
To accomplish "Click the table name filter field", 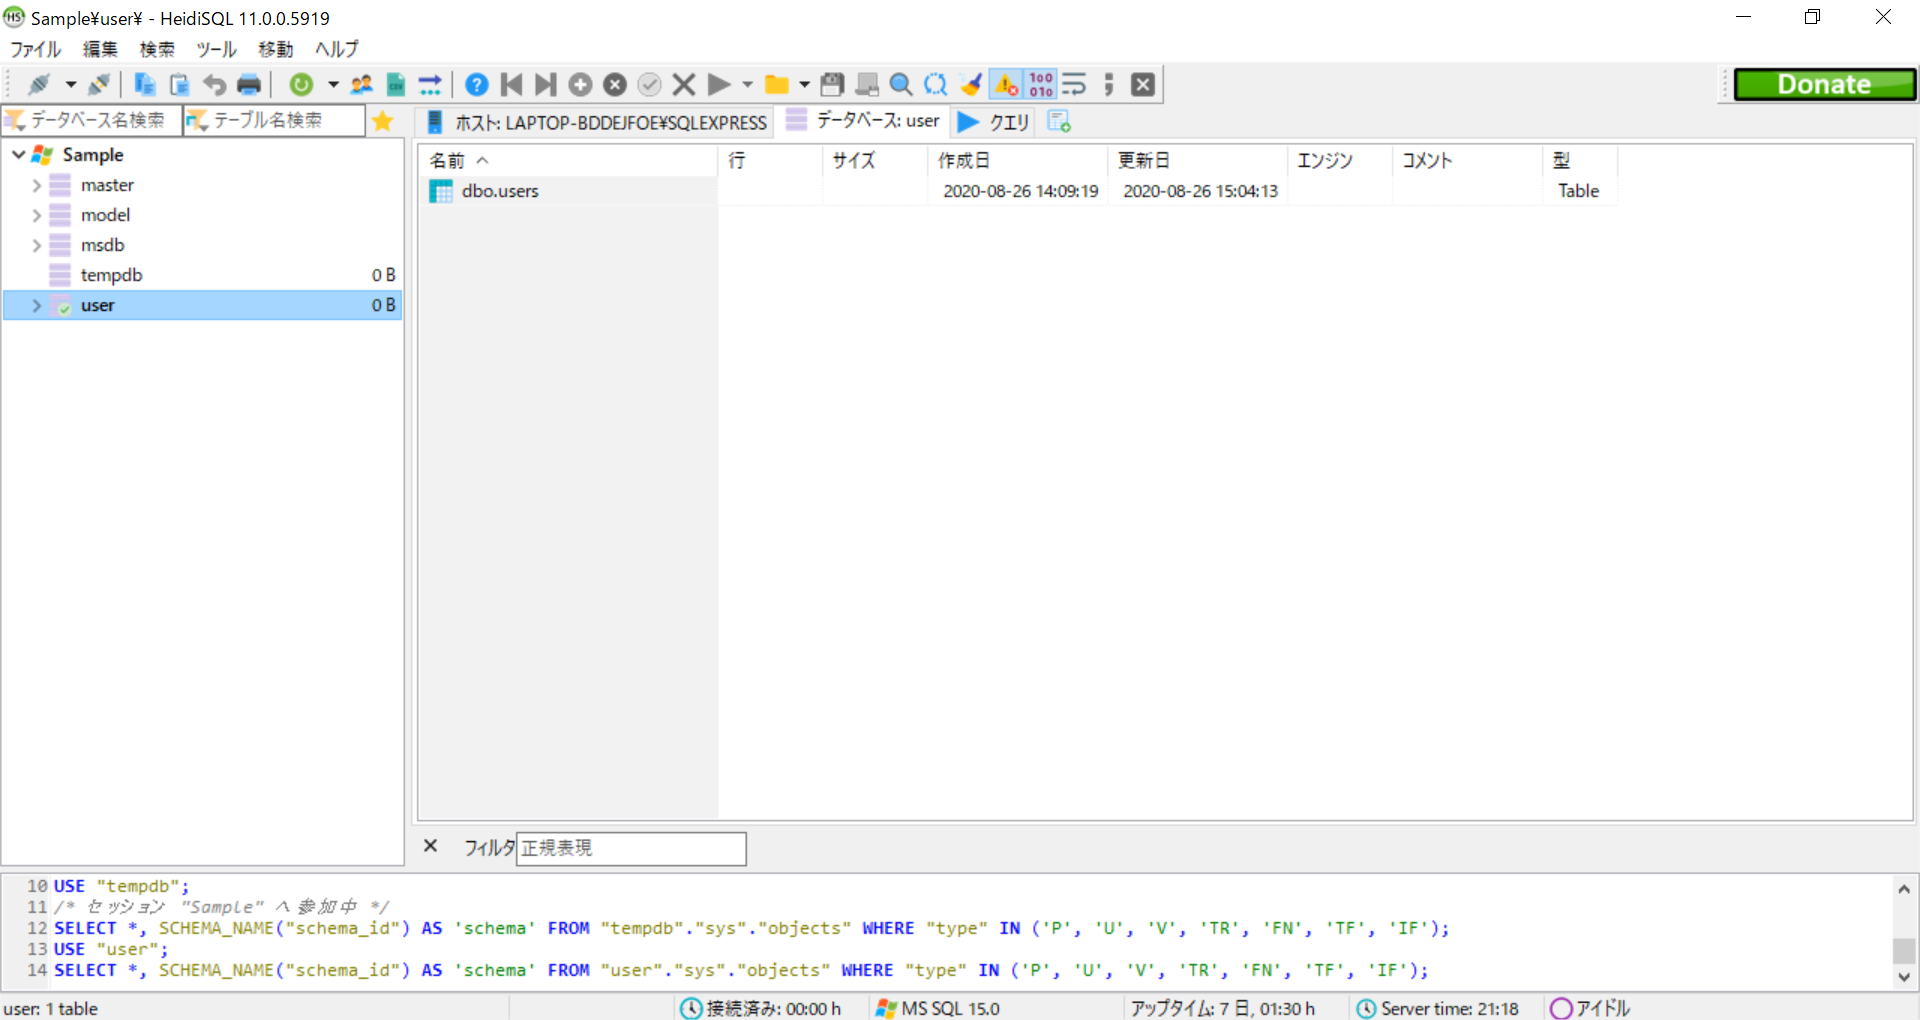I will click(274, 120).
